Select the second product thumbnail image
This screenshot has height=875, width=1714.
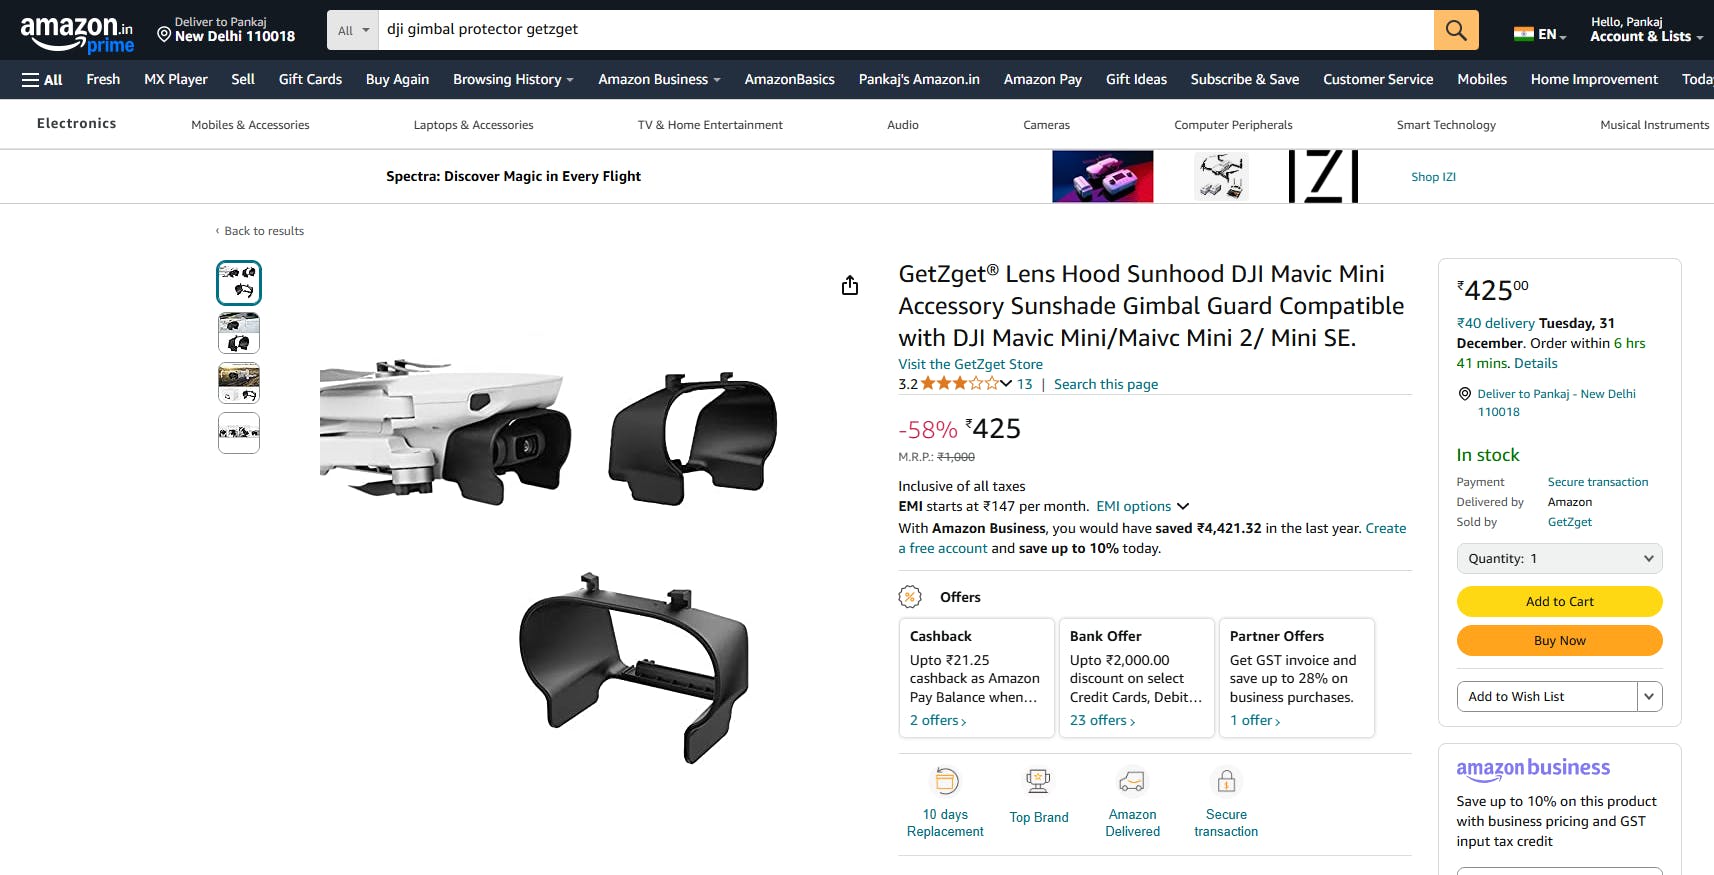point(239,333)
